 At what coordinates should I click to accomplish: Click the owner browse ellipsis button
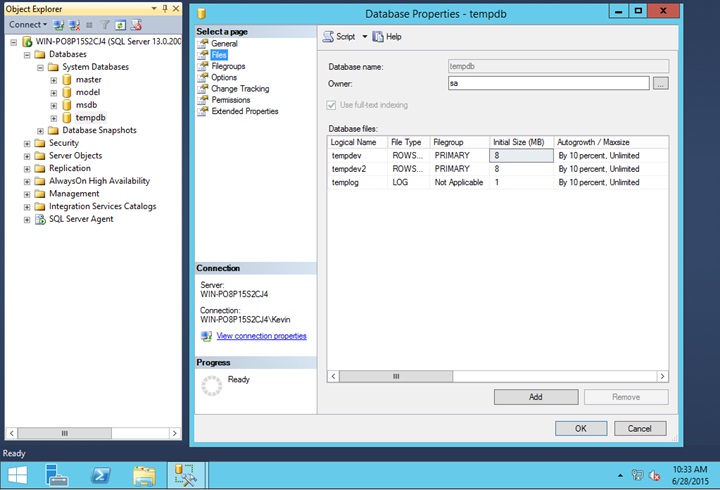(x=660, y=83)
